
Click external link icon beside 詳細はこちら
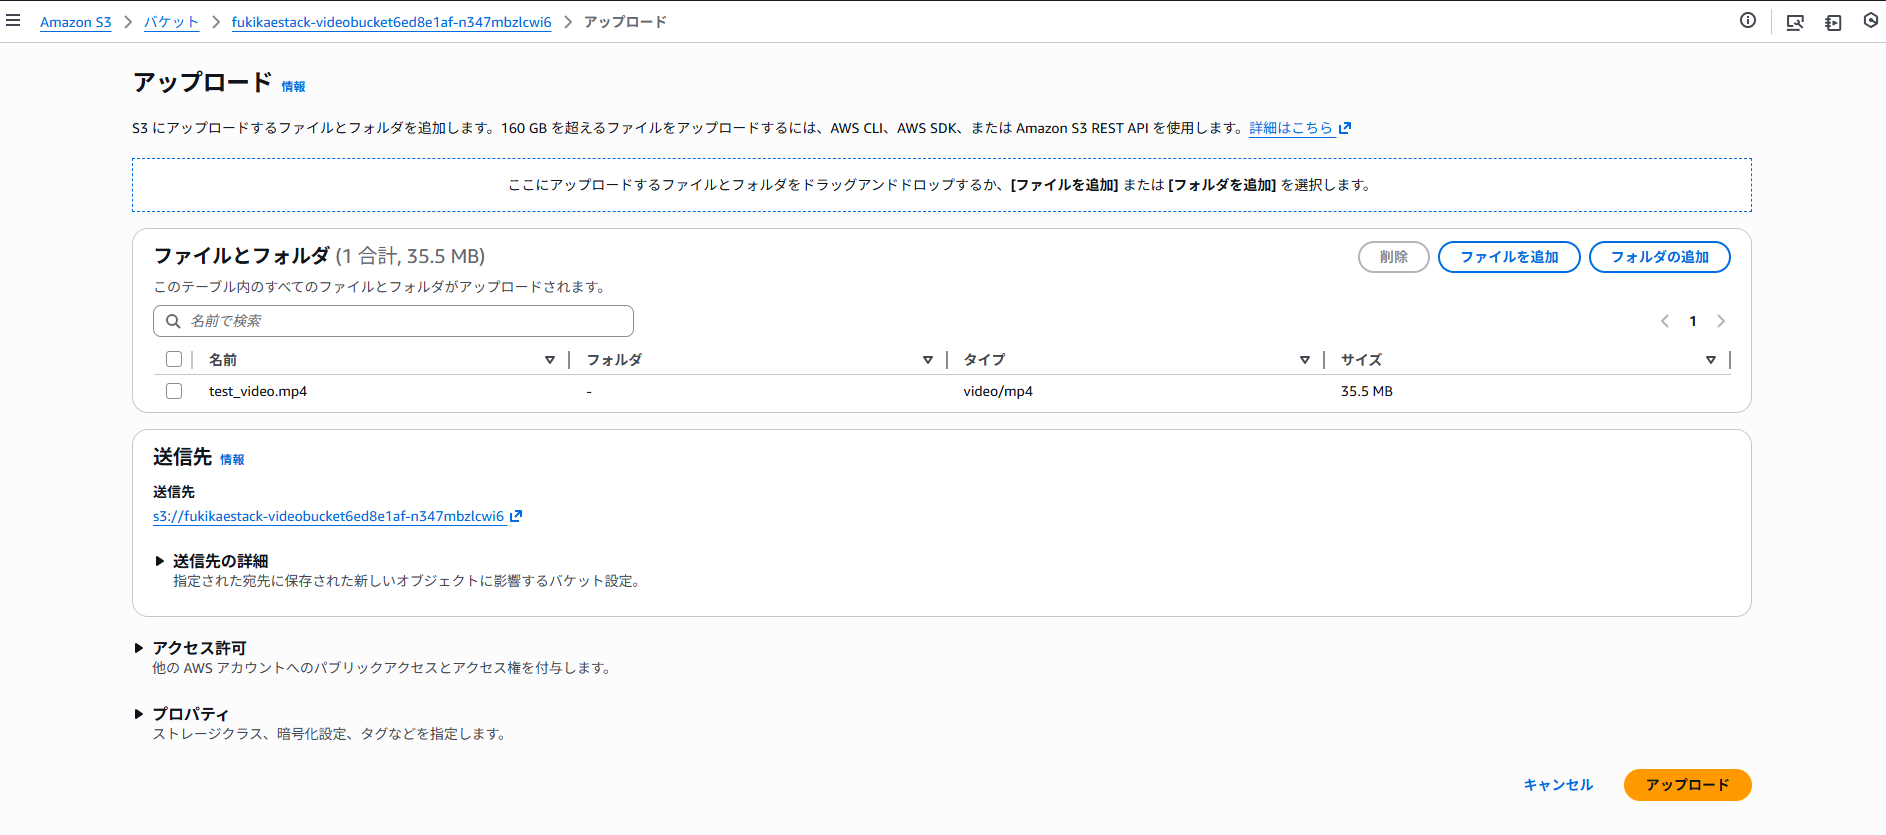pos(1345,128)
